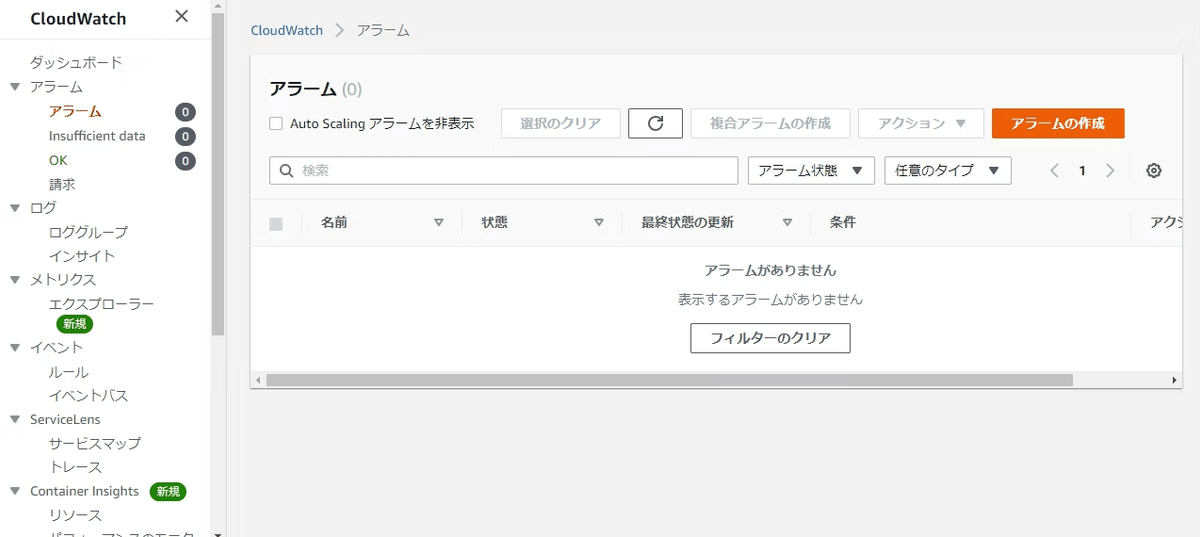
Task: Open ロググループ in the sidebar
Action: click(x=88, y=232)
